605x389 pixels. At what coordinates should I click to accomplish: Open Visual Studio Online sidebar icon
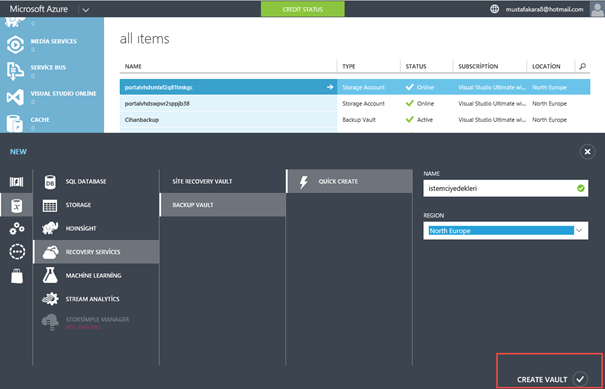15,97
